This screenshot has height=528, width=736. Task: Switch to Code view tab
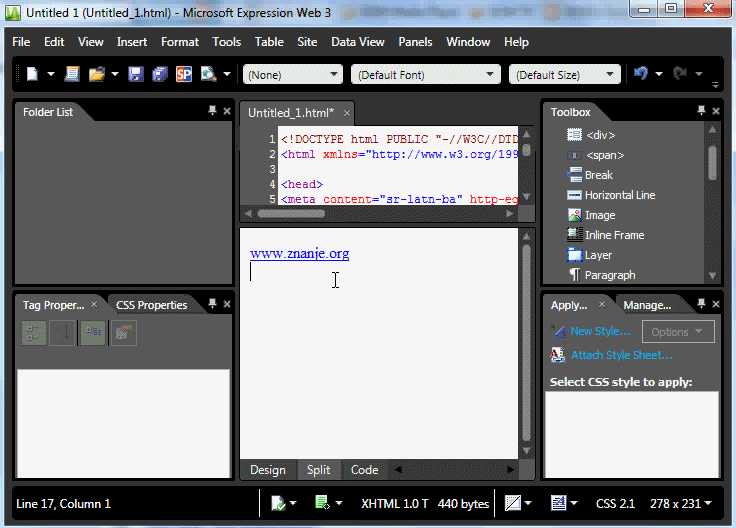364,470
